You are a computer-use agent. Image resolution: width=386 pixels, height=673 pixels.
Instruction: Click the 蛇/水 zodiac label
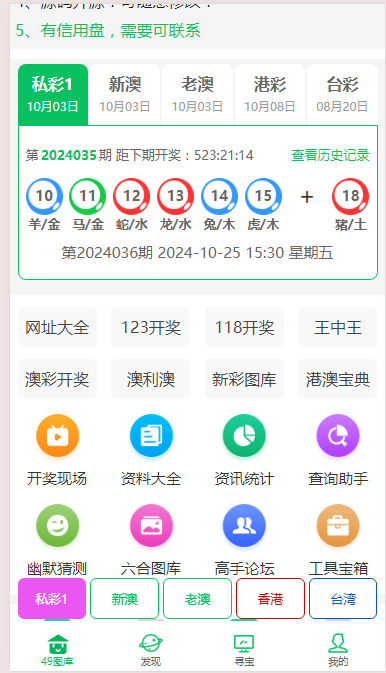point(132,224)
